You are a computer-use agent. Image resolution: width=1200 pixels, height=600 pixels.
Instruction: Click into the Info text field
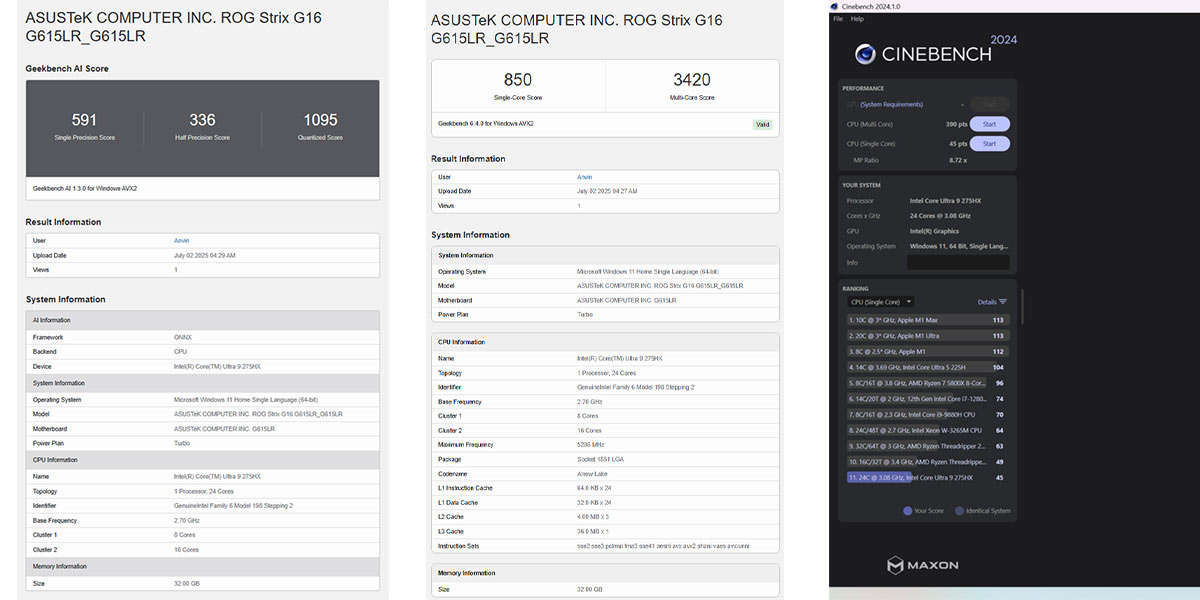(958, 262)
